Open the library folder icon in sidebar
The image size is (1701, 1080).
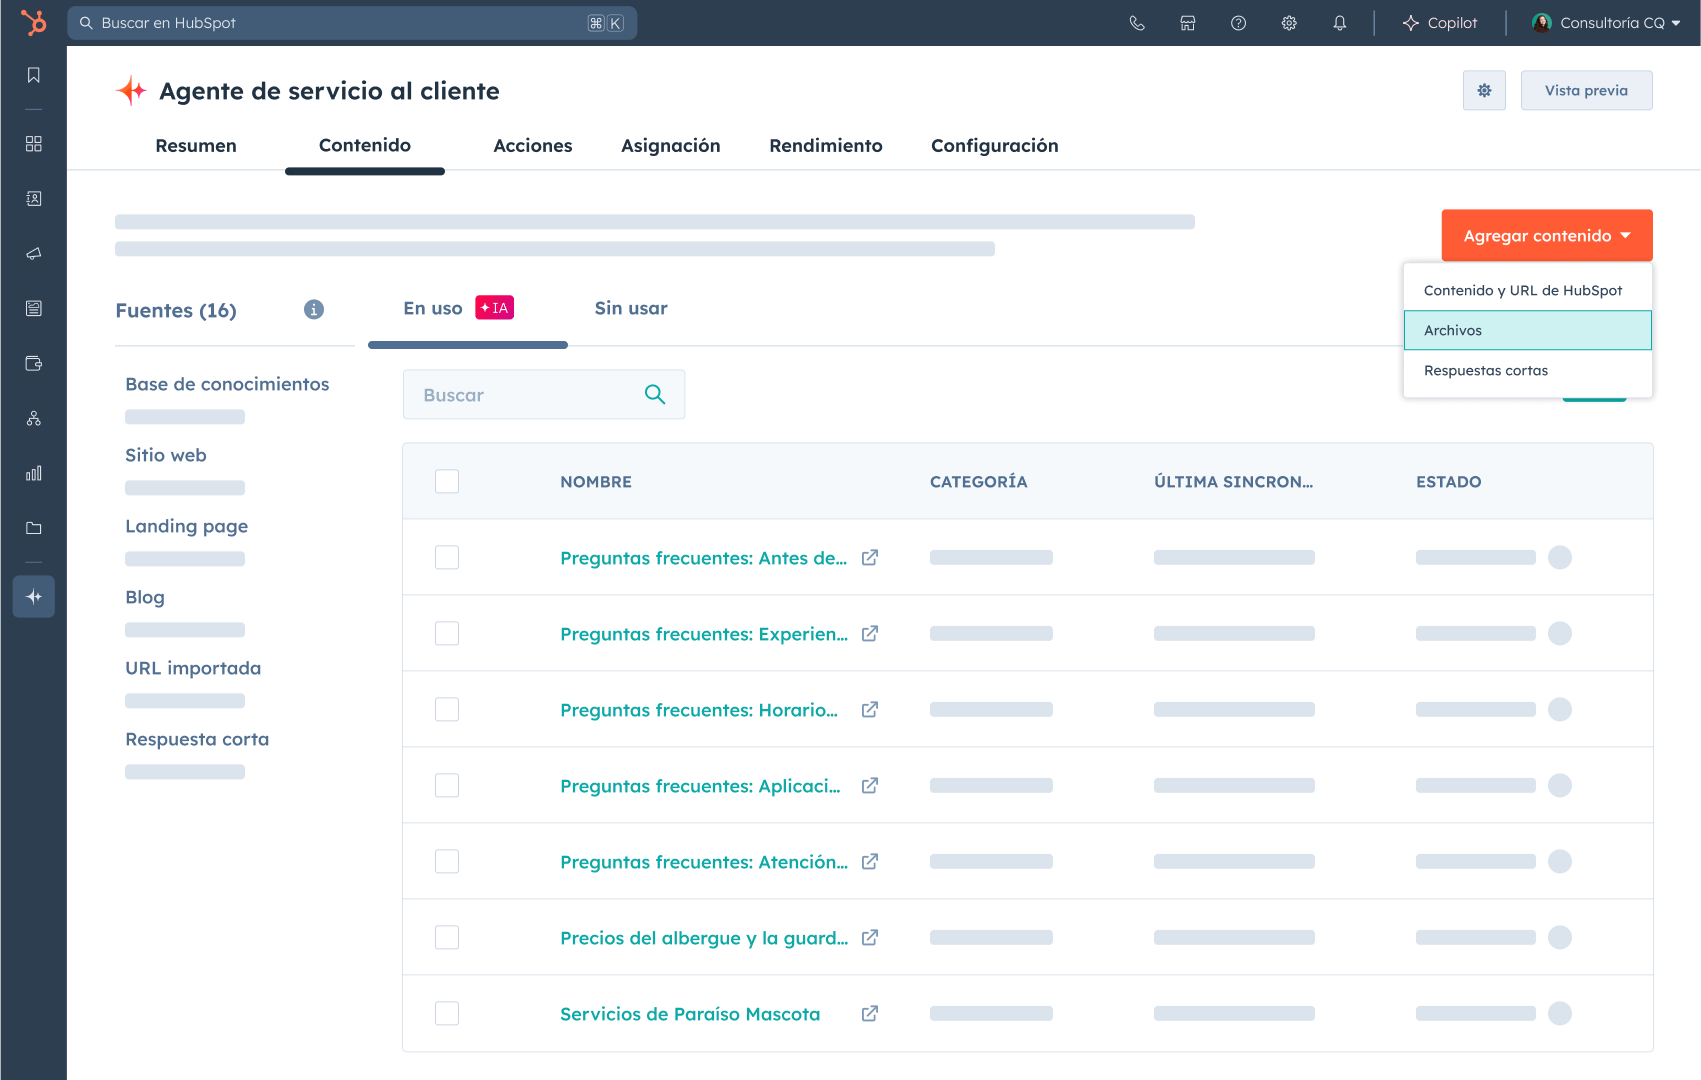(x=34, y=528)
